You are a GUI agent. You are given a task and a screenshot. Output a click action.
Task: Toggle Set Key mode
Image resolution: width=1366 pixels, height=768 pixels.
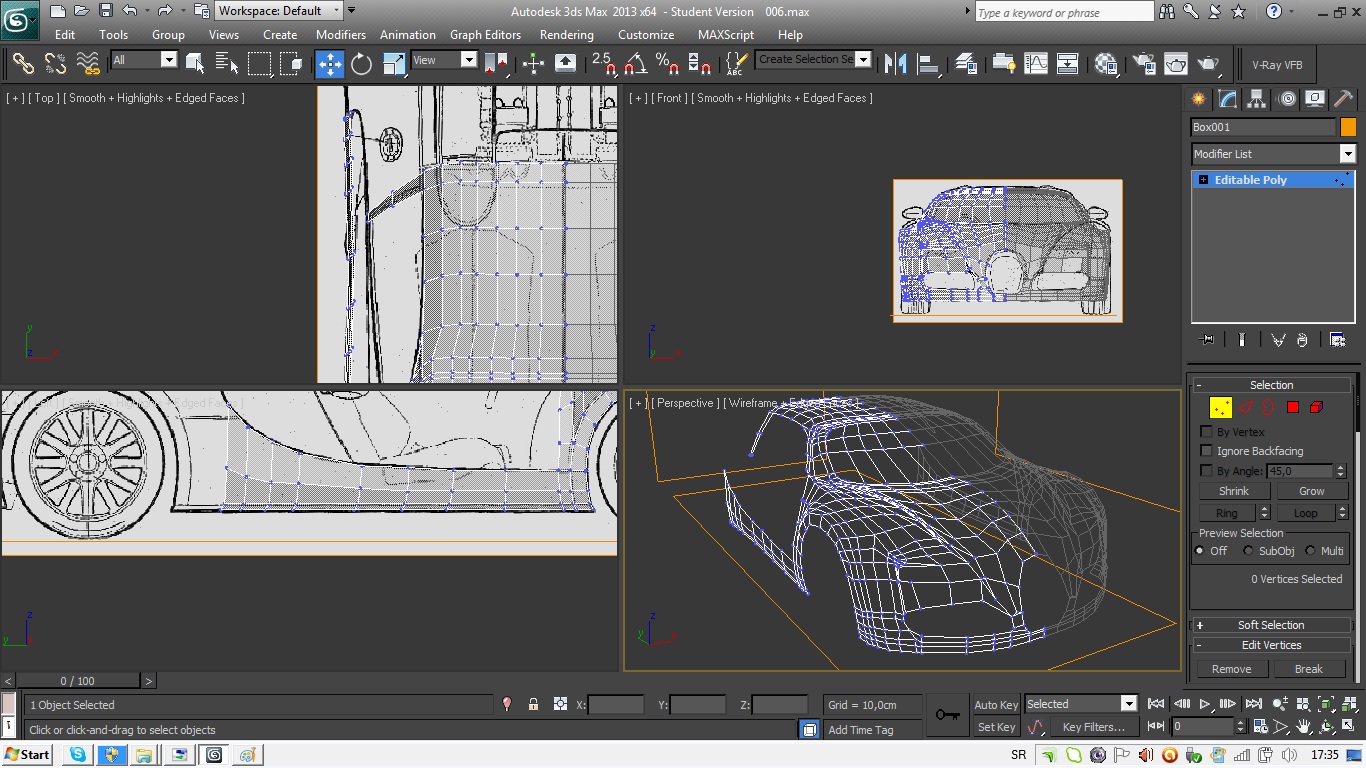[x=996, y=727]
